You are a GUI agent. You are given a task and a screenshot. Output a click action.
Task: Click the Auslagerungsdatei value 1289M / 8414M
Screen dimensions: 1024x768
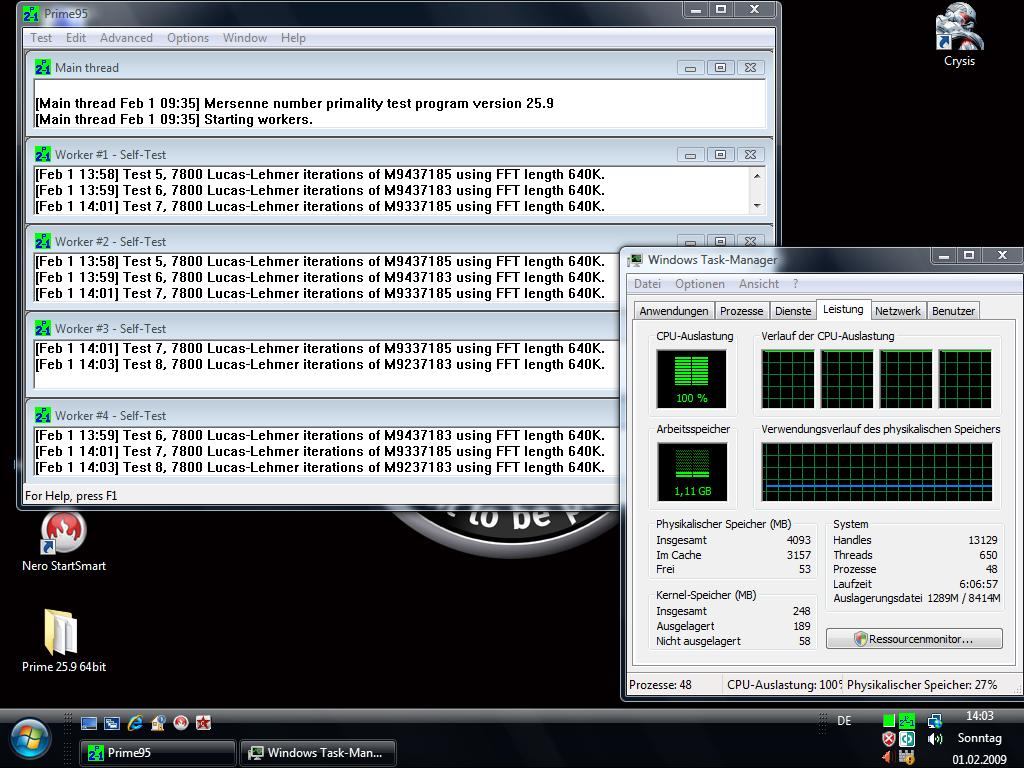pyautogui.click(x=963, y=598)
